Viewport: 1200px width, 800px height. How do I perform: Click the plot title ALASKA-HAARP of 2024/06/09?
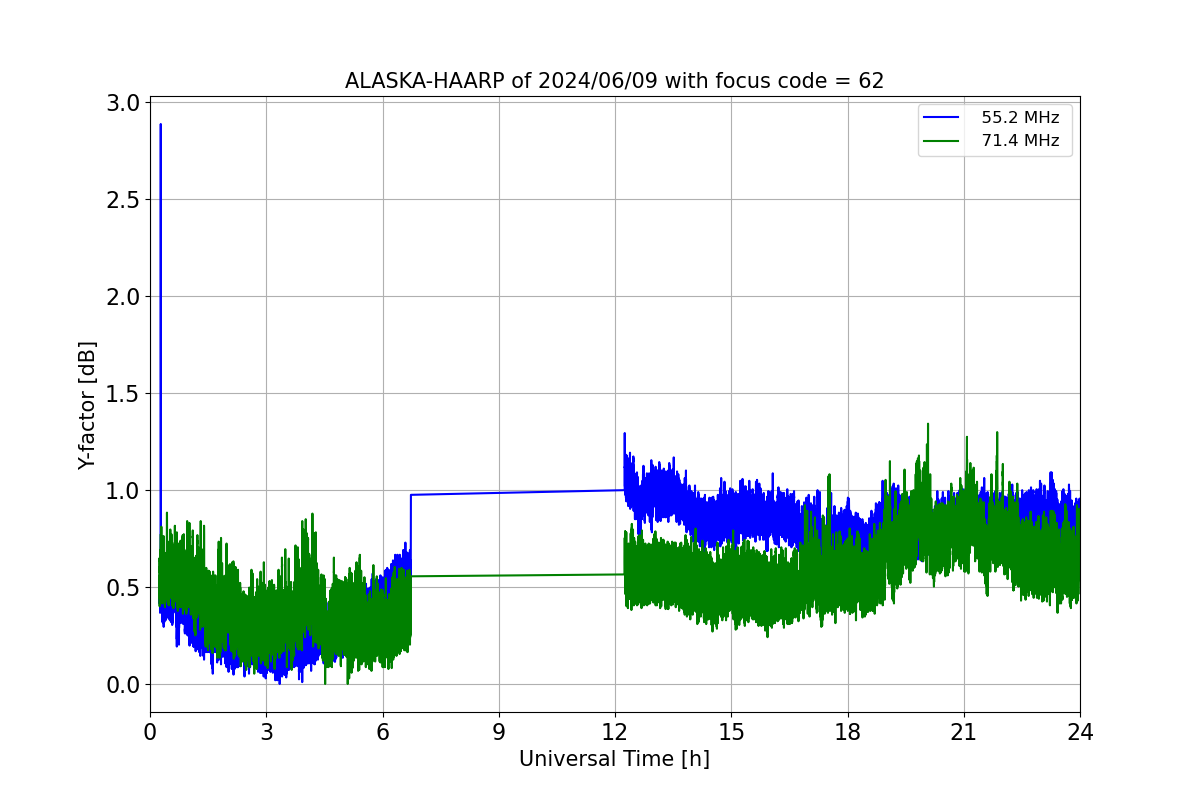pos(614,81)
